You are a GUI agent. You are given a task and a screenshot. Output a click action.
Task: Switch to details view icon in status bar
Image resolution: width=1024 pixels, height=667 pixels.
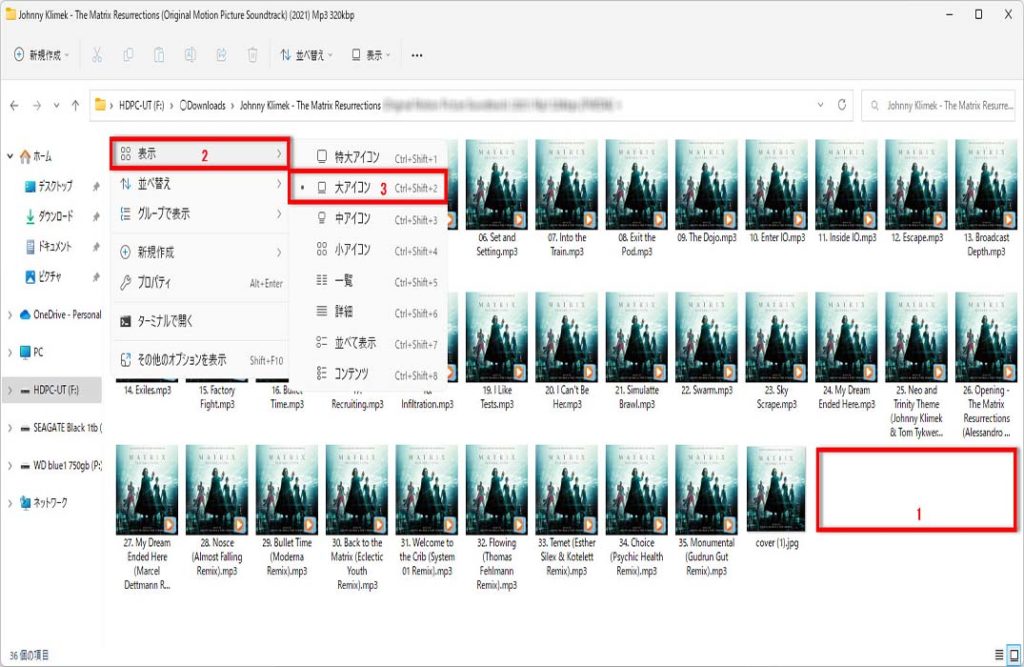coord(999,655)
